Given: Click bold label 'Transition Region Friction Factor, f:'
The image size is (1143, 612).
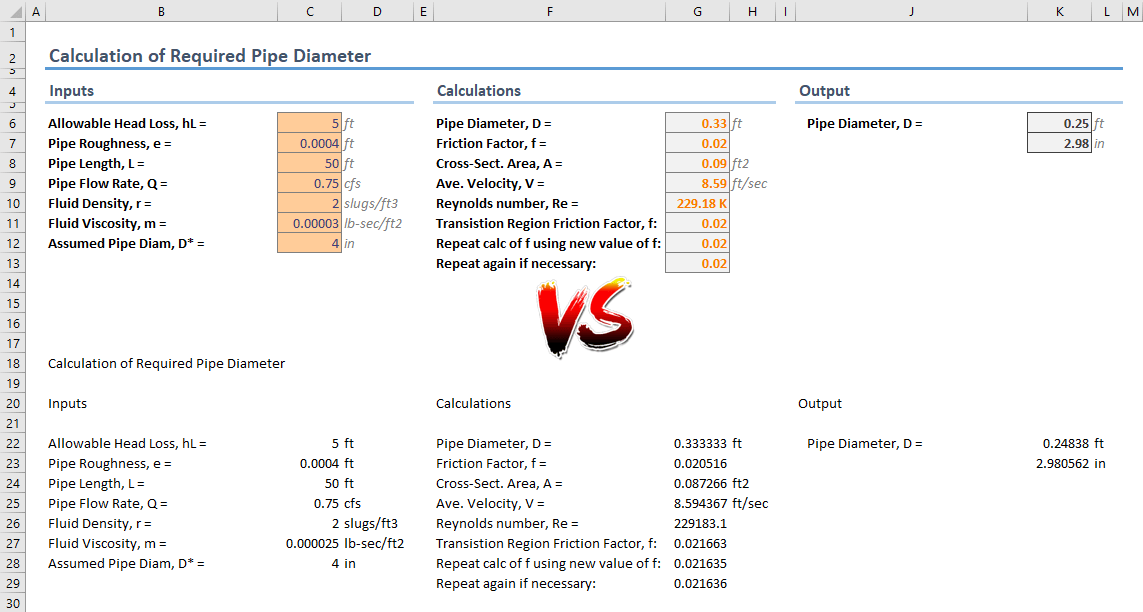Looking at the screenshot, I should click(547, 224).
